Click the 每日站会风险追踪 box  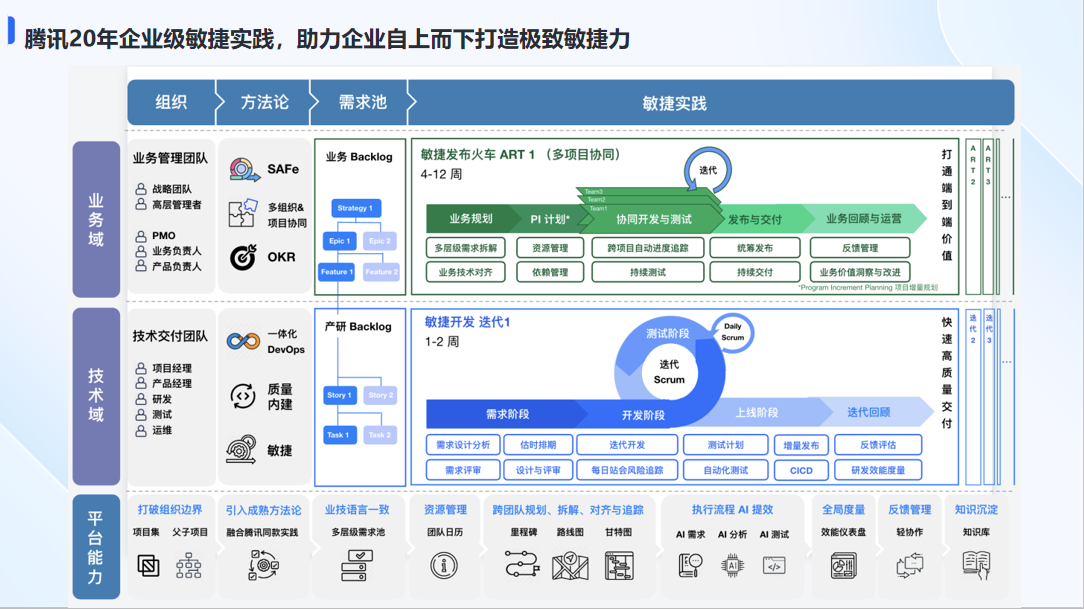pyautogui.click(x=627, y=470)
